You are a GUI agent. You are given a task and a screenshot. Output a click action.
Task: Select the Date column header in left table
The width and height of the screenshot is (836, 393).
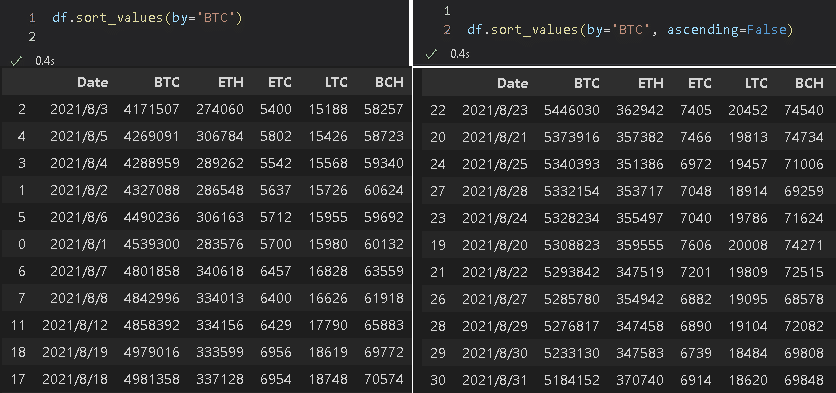coord(92,83)
